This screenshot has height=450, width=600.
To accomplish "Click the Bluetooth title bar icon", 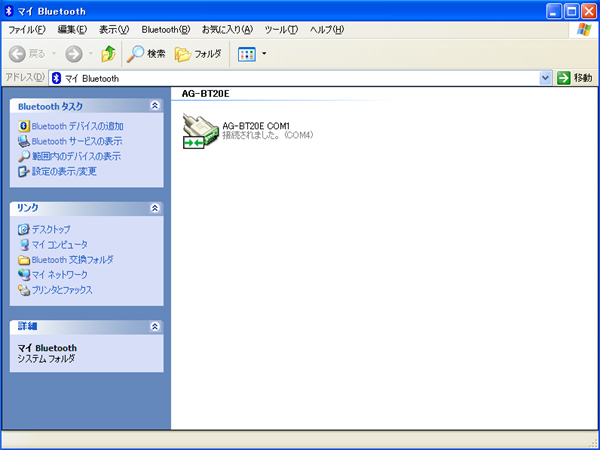I will point(9,11).
